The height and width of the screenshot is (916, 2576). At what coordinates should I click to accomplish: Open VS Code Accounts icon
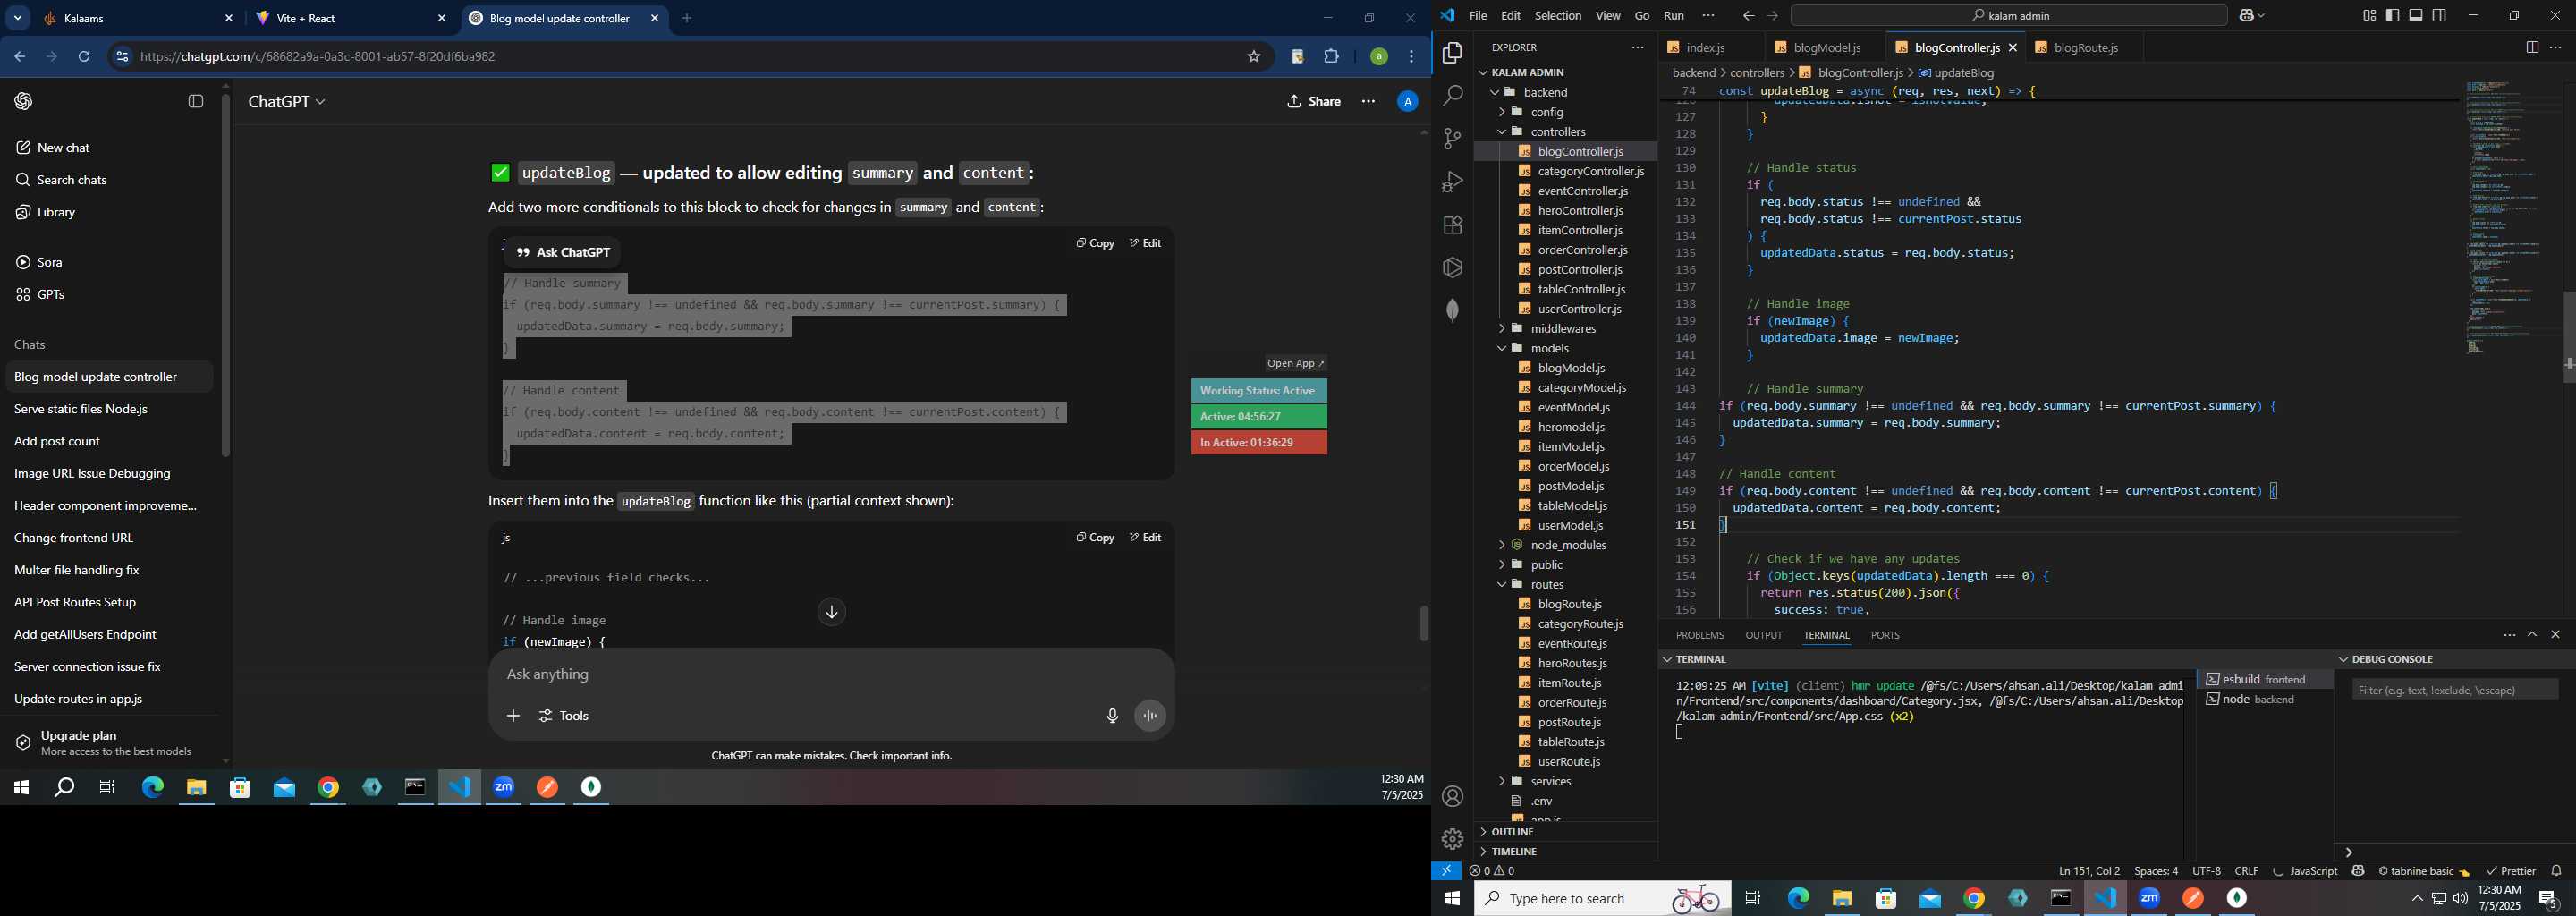tap(1452, 796)
